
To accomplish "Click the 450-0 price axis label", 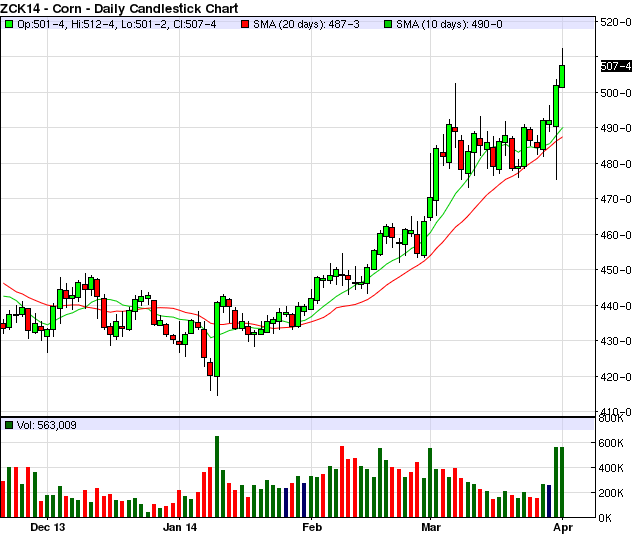I will tap(616, 270).
